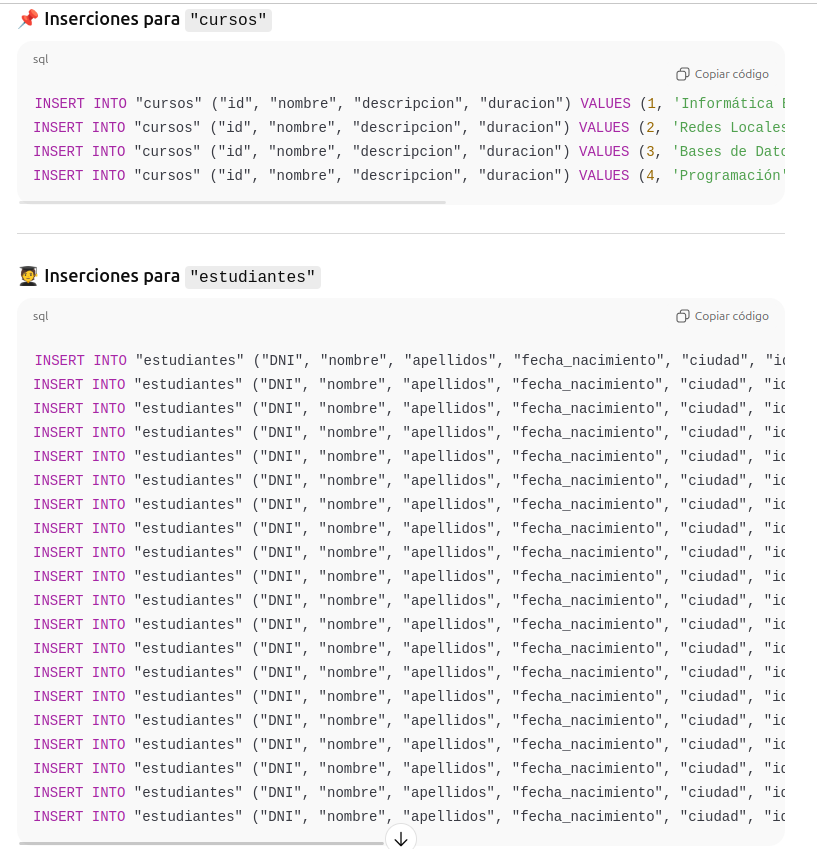Viewport: 817px width, 849px height.
Task: Click the horizontal scrollbar under the cursos code
Action: (x=232, y=202)
